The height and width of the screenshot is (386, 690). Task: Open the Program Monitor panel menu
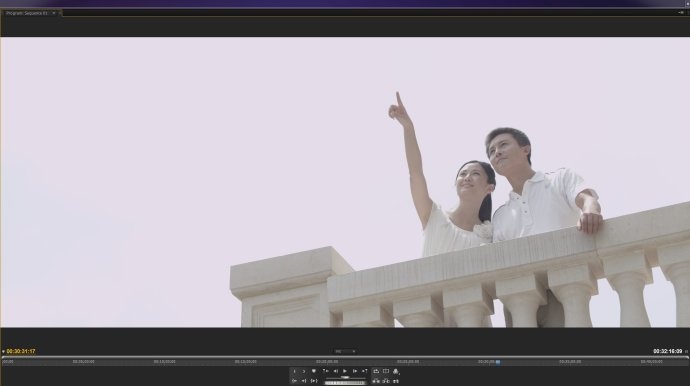pyautogui.click(x=682, y=13)
